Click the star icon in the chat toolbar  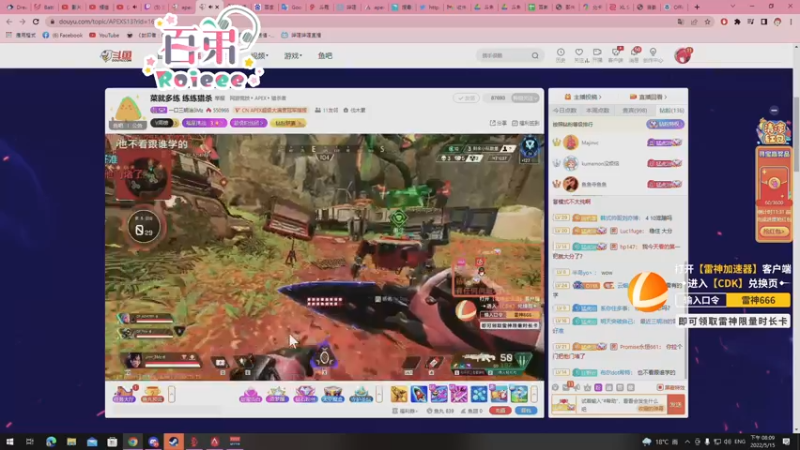pos(587,388)
